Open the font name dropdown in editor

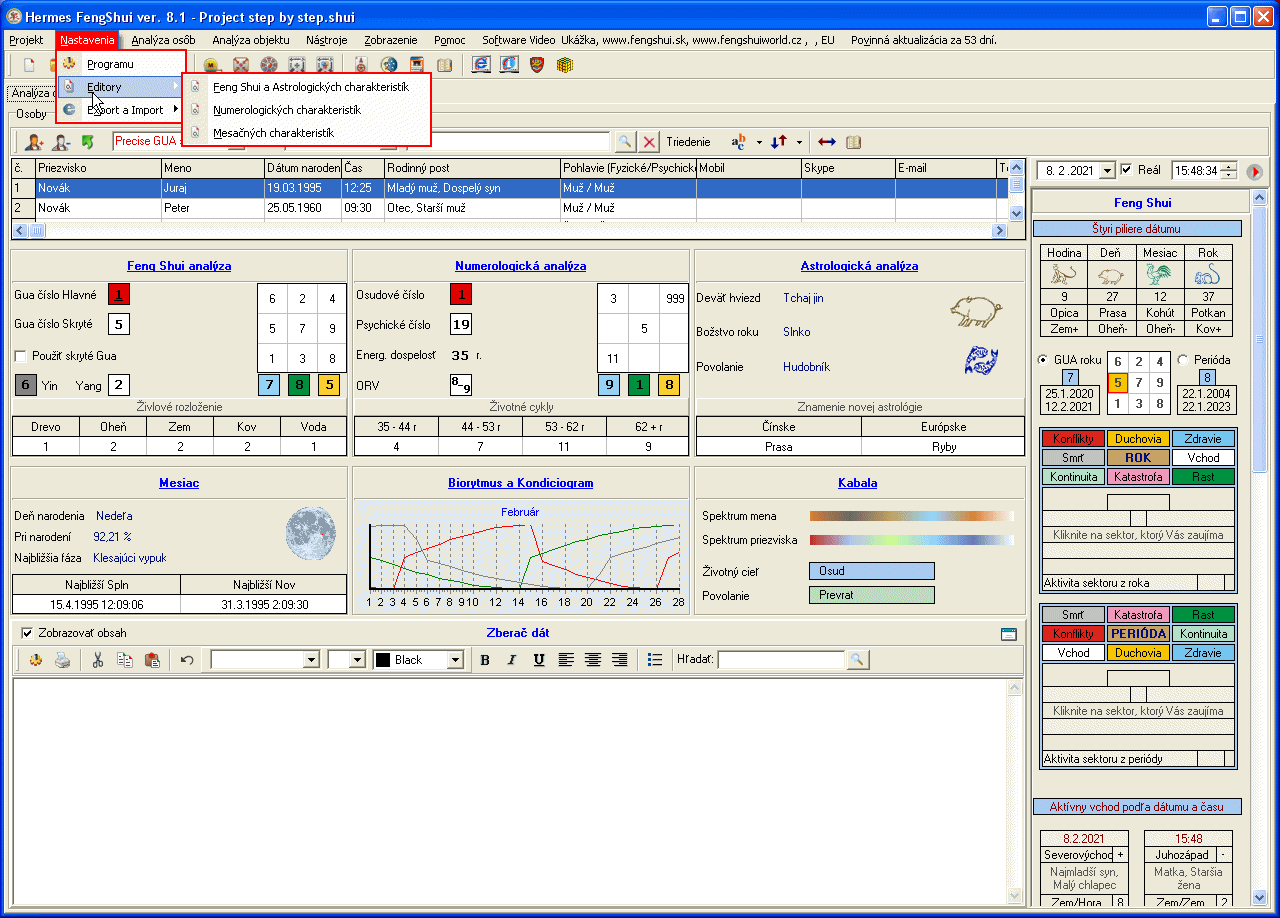[311, 660]
